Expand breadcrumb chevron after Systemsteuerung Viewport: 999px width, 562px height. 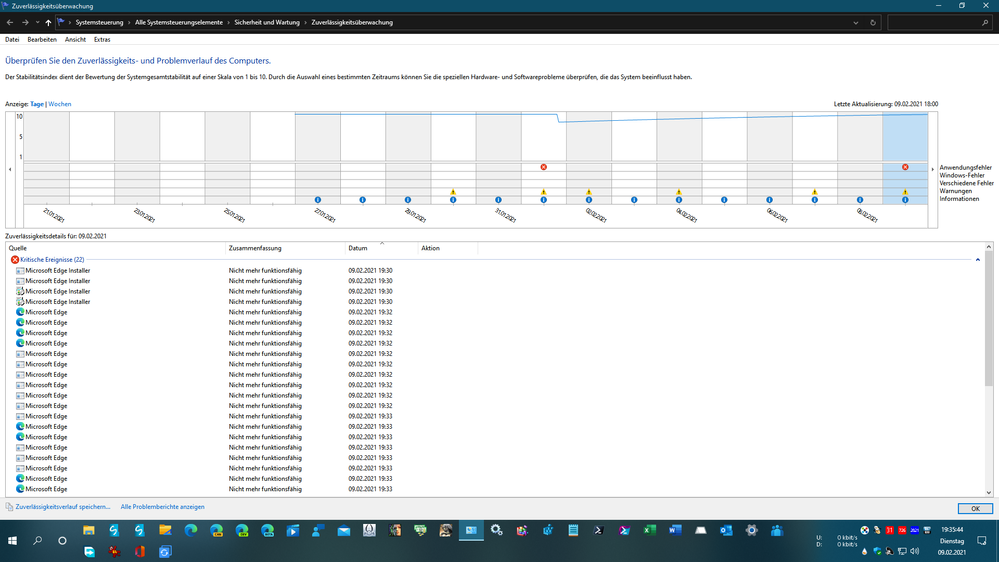tap(129, 22)
